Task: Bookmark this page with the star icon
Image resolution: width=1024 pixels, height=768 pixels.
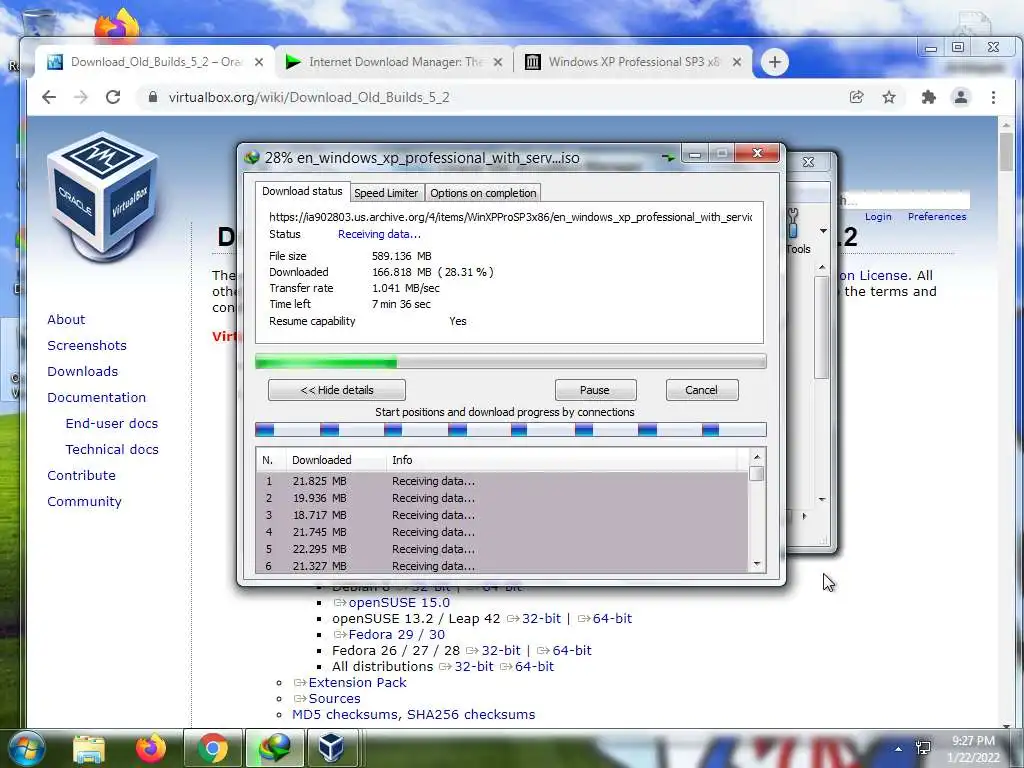Action: [x=889, y=97]
